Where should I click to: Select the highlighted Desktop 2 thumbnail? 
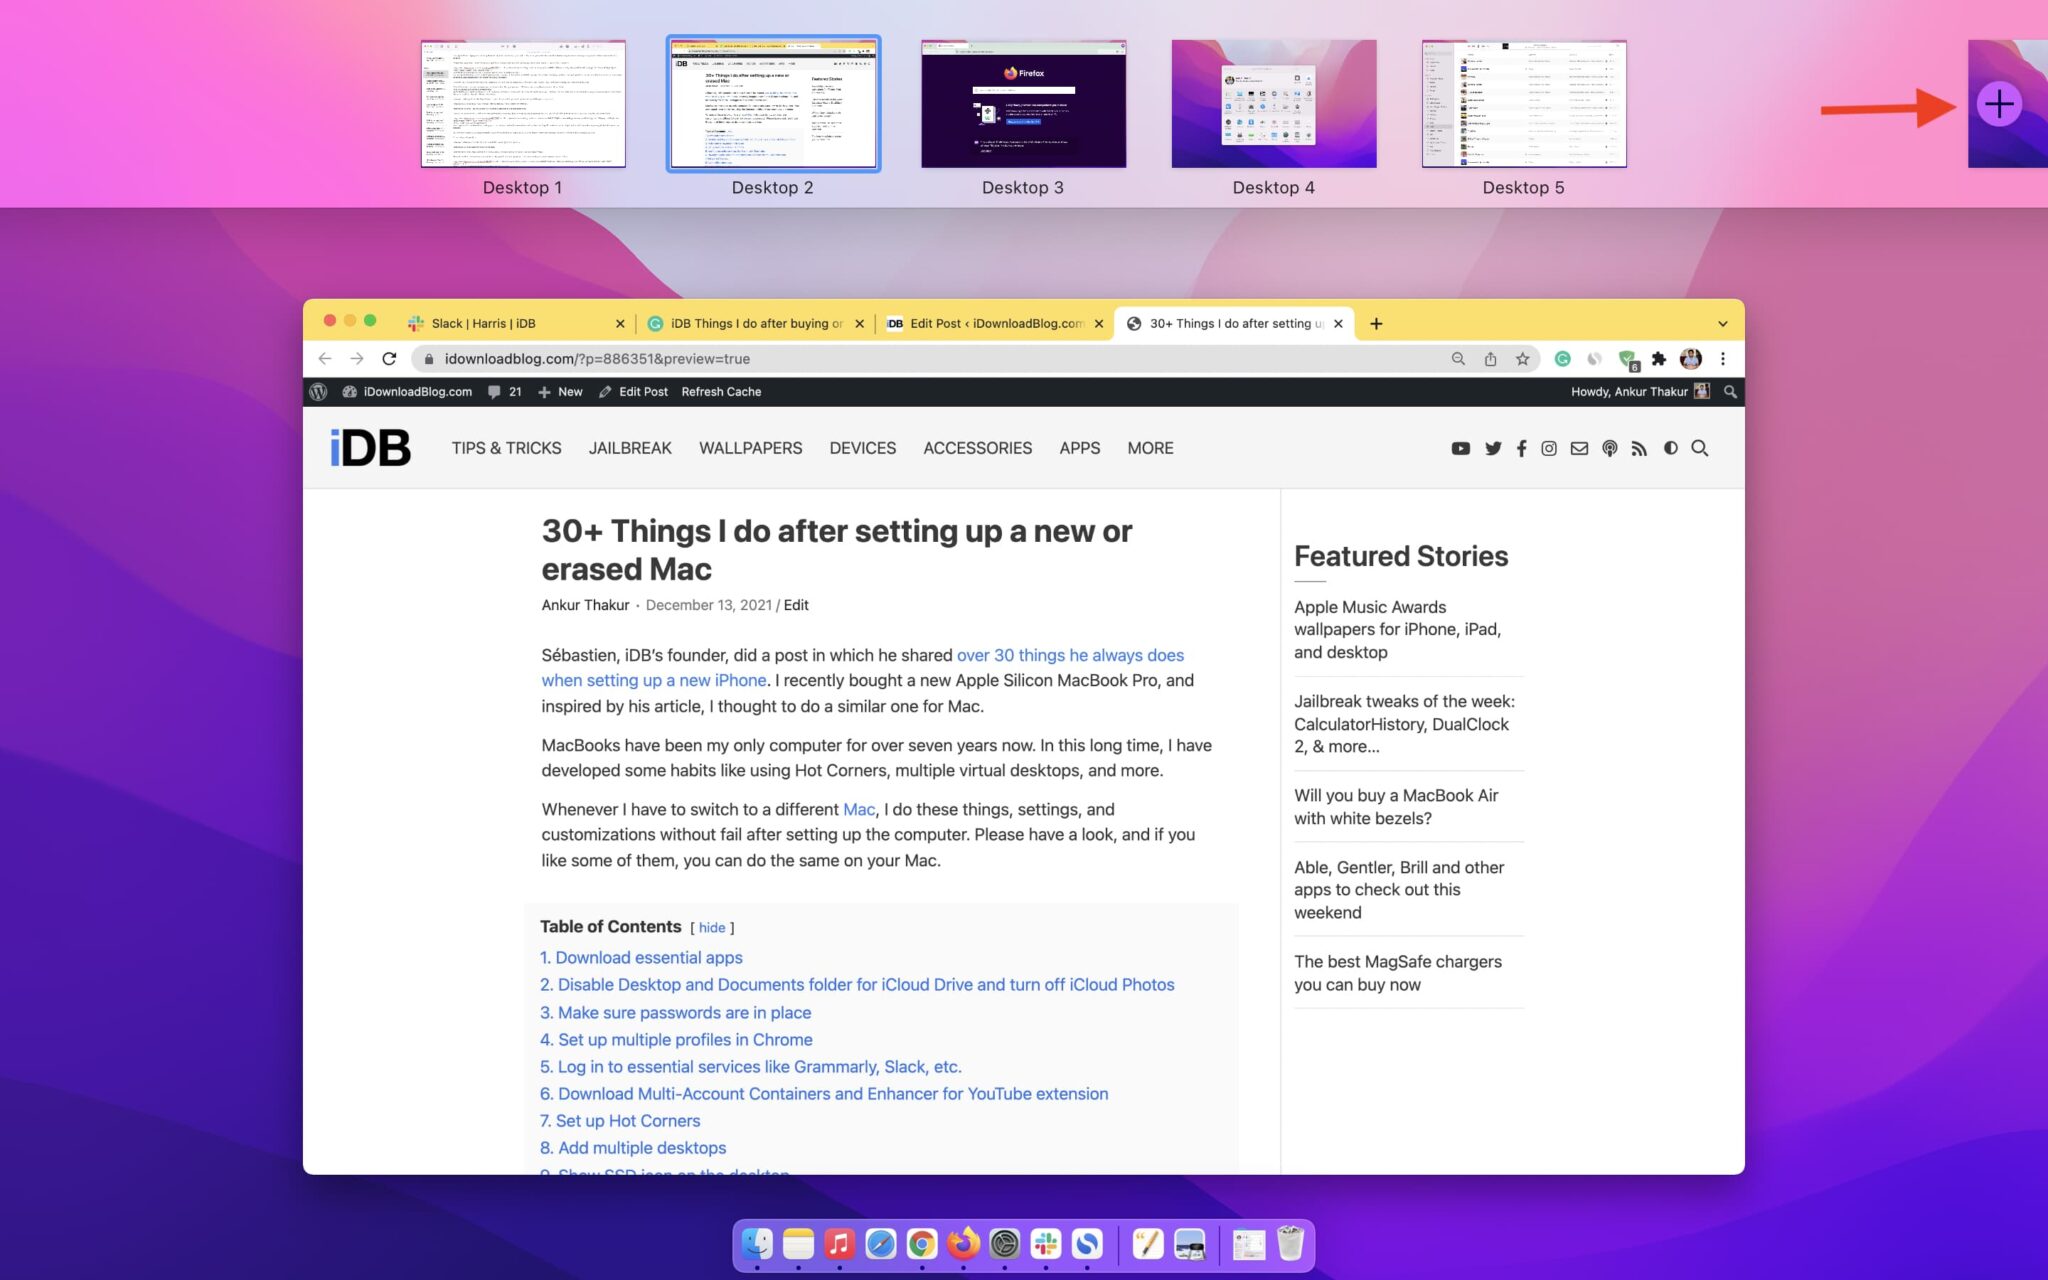pyautogui.click(x=773, y=104)
